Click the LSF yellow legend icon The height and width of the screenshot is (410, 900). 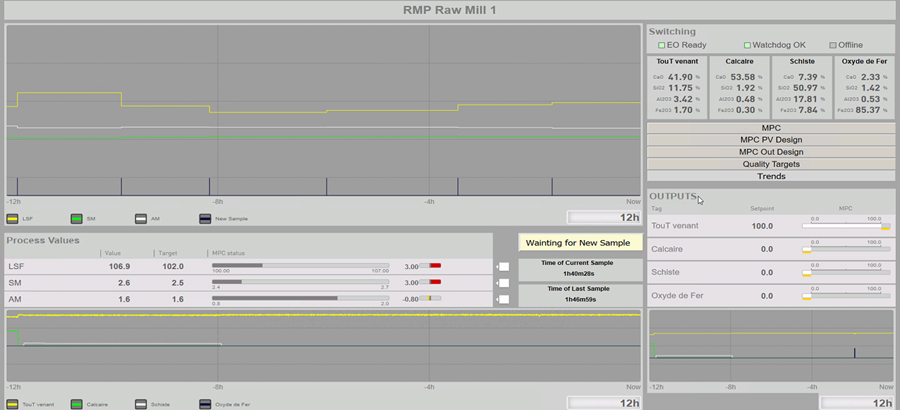[14, 217]
